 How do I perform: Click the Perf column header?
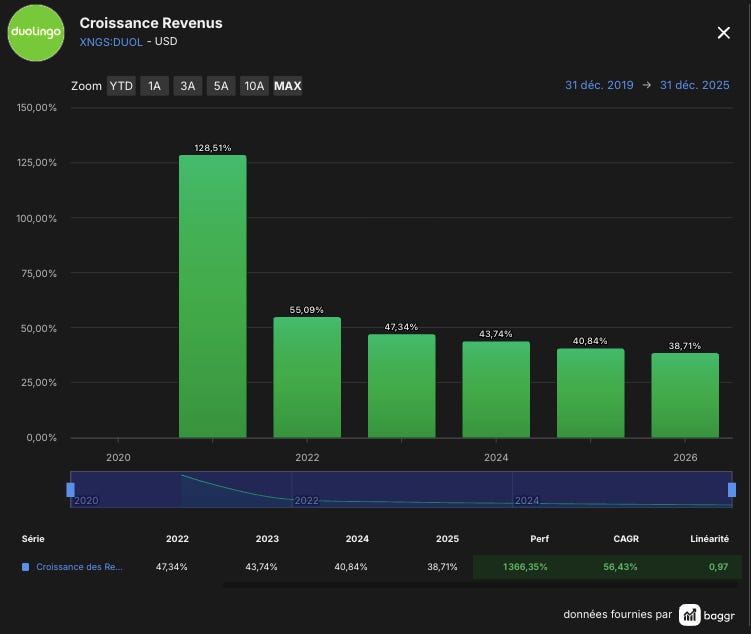(539, 539)
